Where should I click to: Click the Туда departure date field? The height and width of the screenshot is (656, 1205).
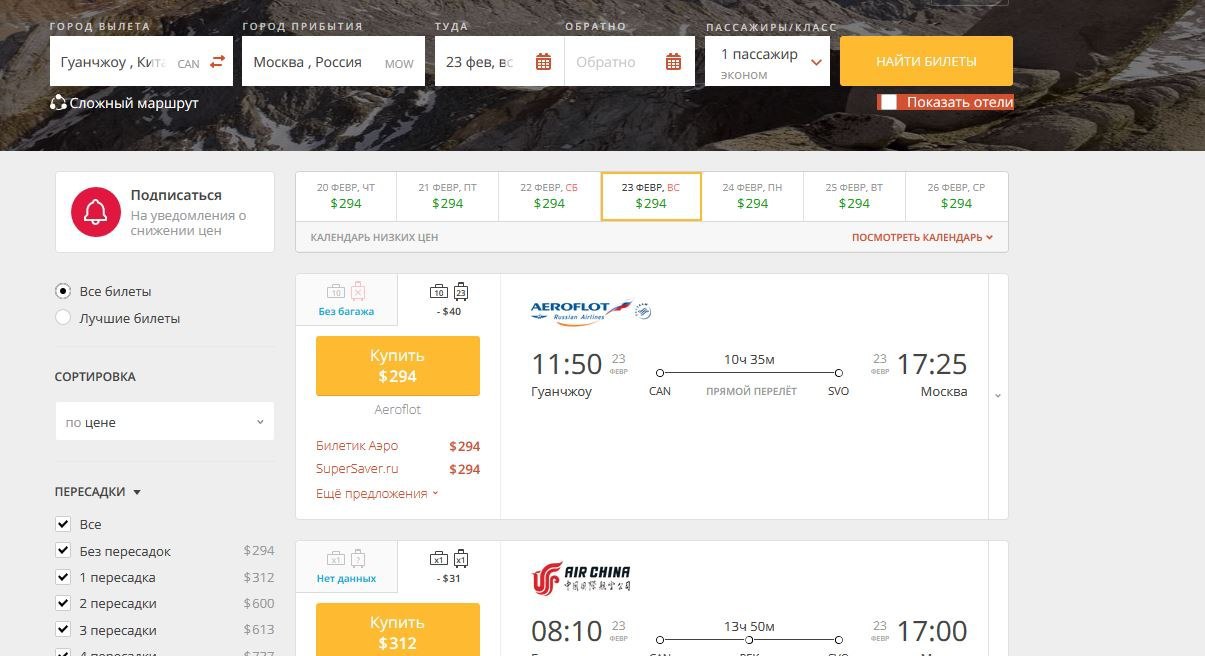(499, 62)
